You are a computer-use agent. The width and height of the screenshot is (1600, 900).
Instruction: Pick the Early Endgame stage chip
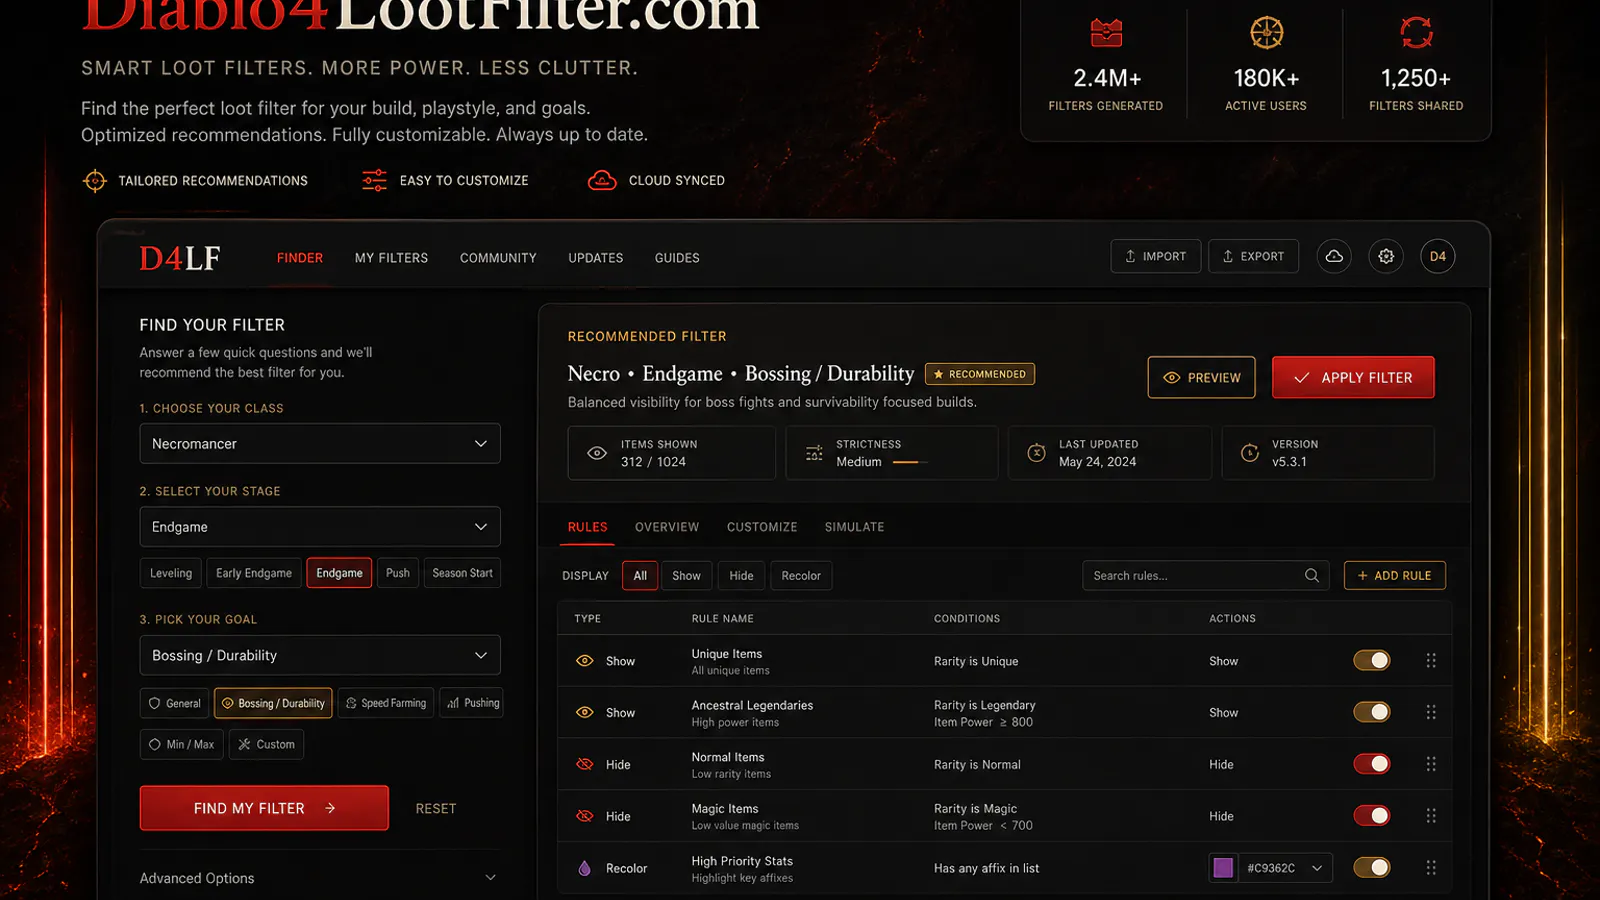254,573
